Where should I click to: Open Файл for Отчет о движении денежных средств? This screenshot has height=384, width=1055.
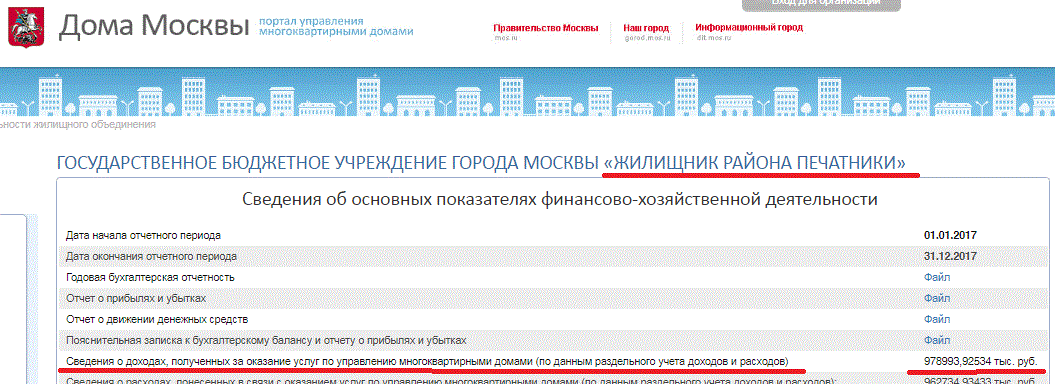[x=937, y=319]
